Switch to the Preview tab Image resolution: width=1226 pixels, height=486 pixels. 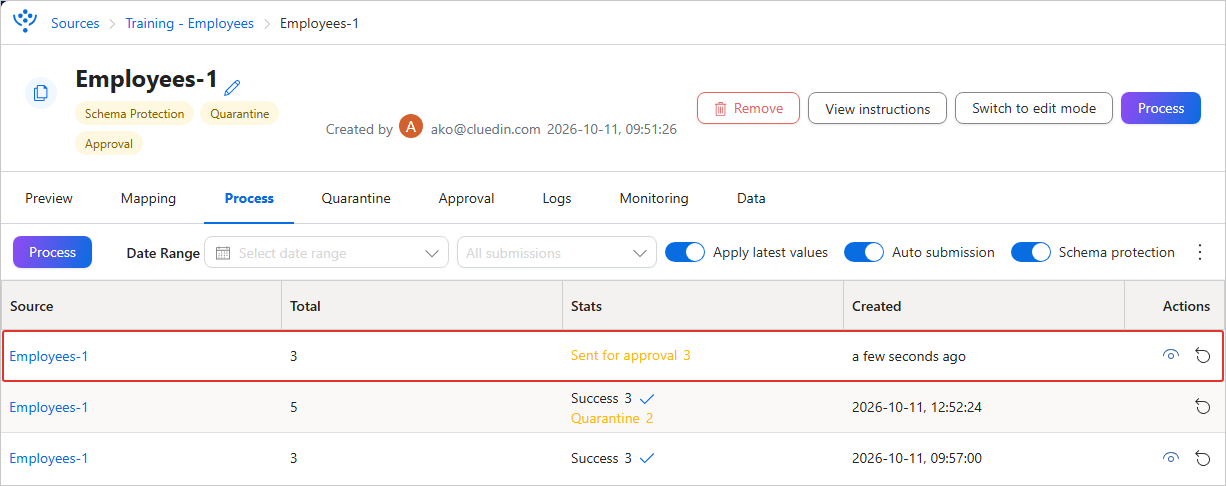point(49,198)
